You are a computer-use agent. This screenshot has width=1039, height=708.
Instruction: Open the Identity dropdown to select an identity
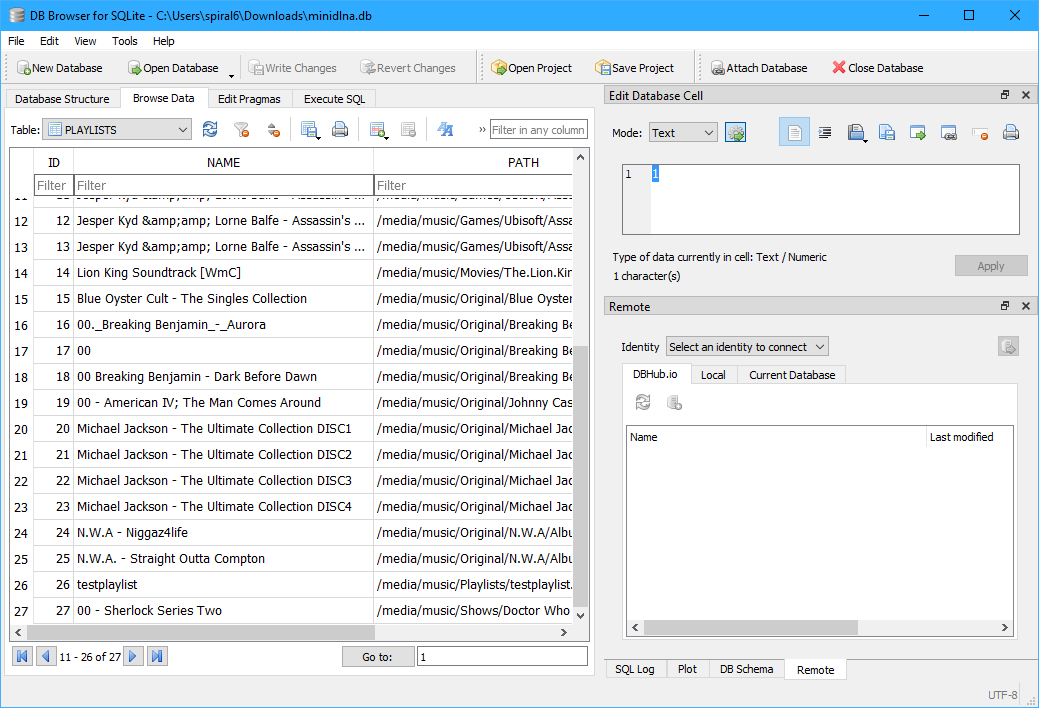click(x=747, y=347)
